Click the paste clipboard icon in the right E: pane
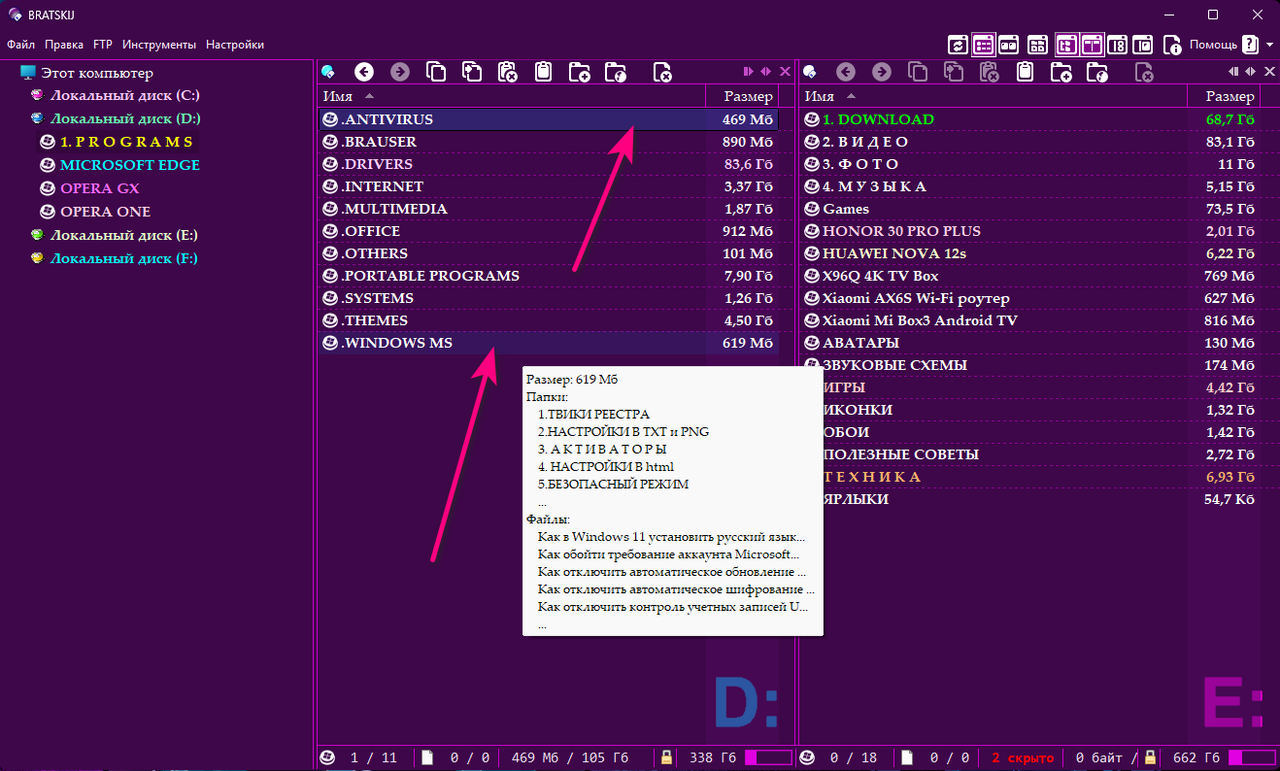The width and height of the screenshot is (1280, 771). click(x=1024, y=71)
